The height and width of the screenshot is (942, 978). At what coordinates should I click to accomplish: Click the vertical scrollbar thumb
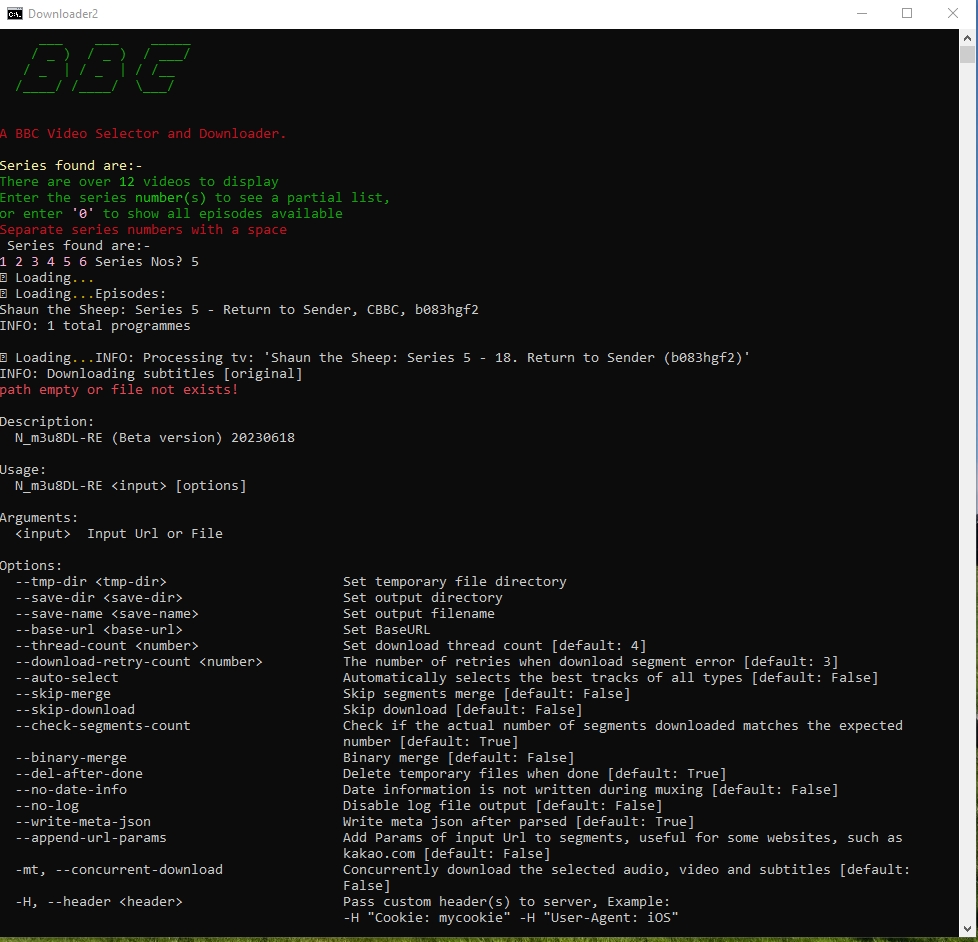[x=967, y=55]
